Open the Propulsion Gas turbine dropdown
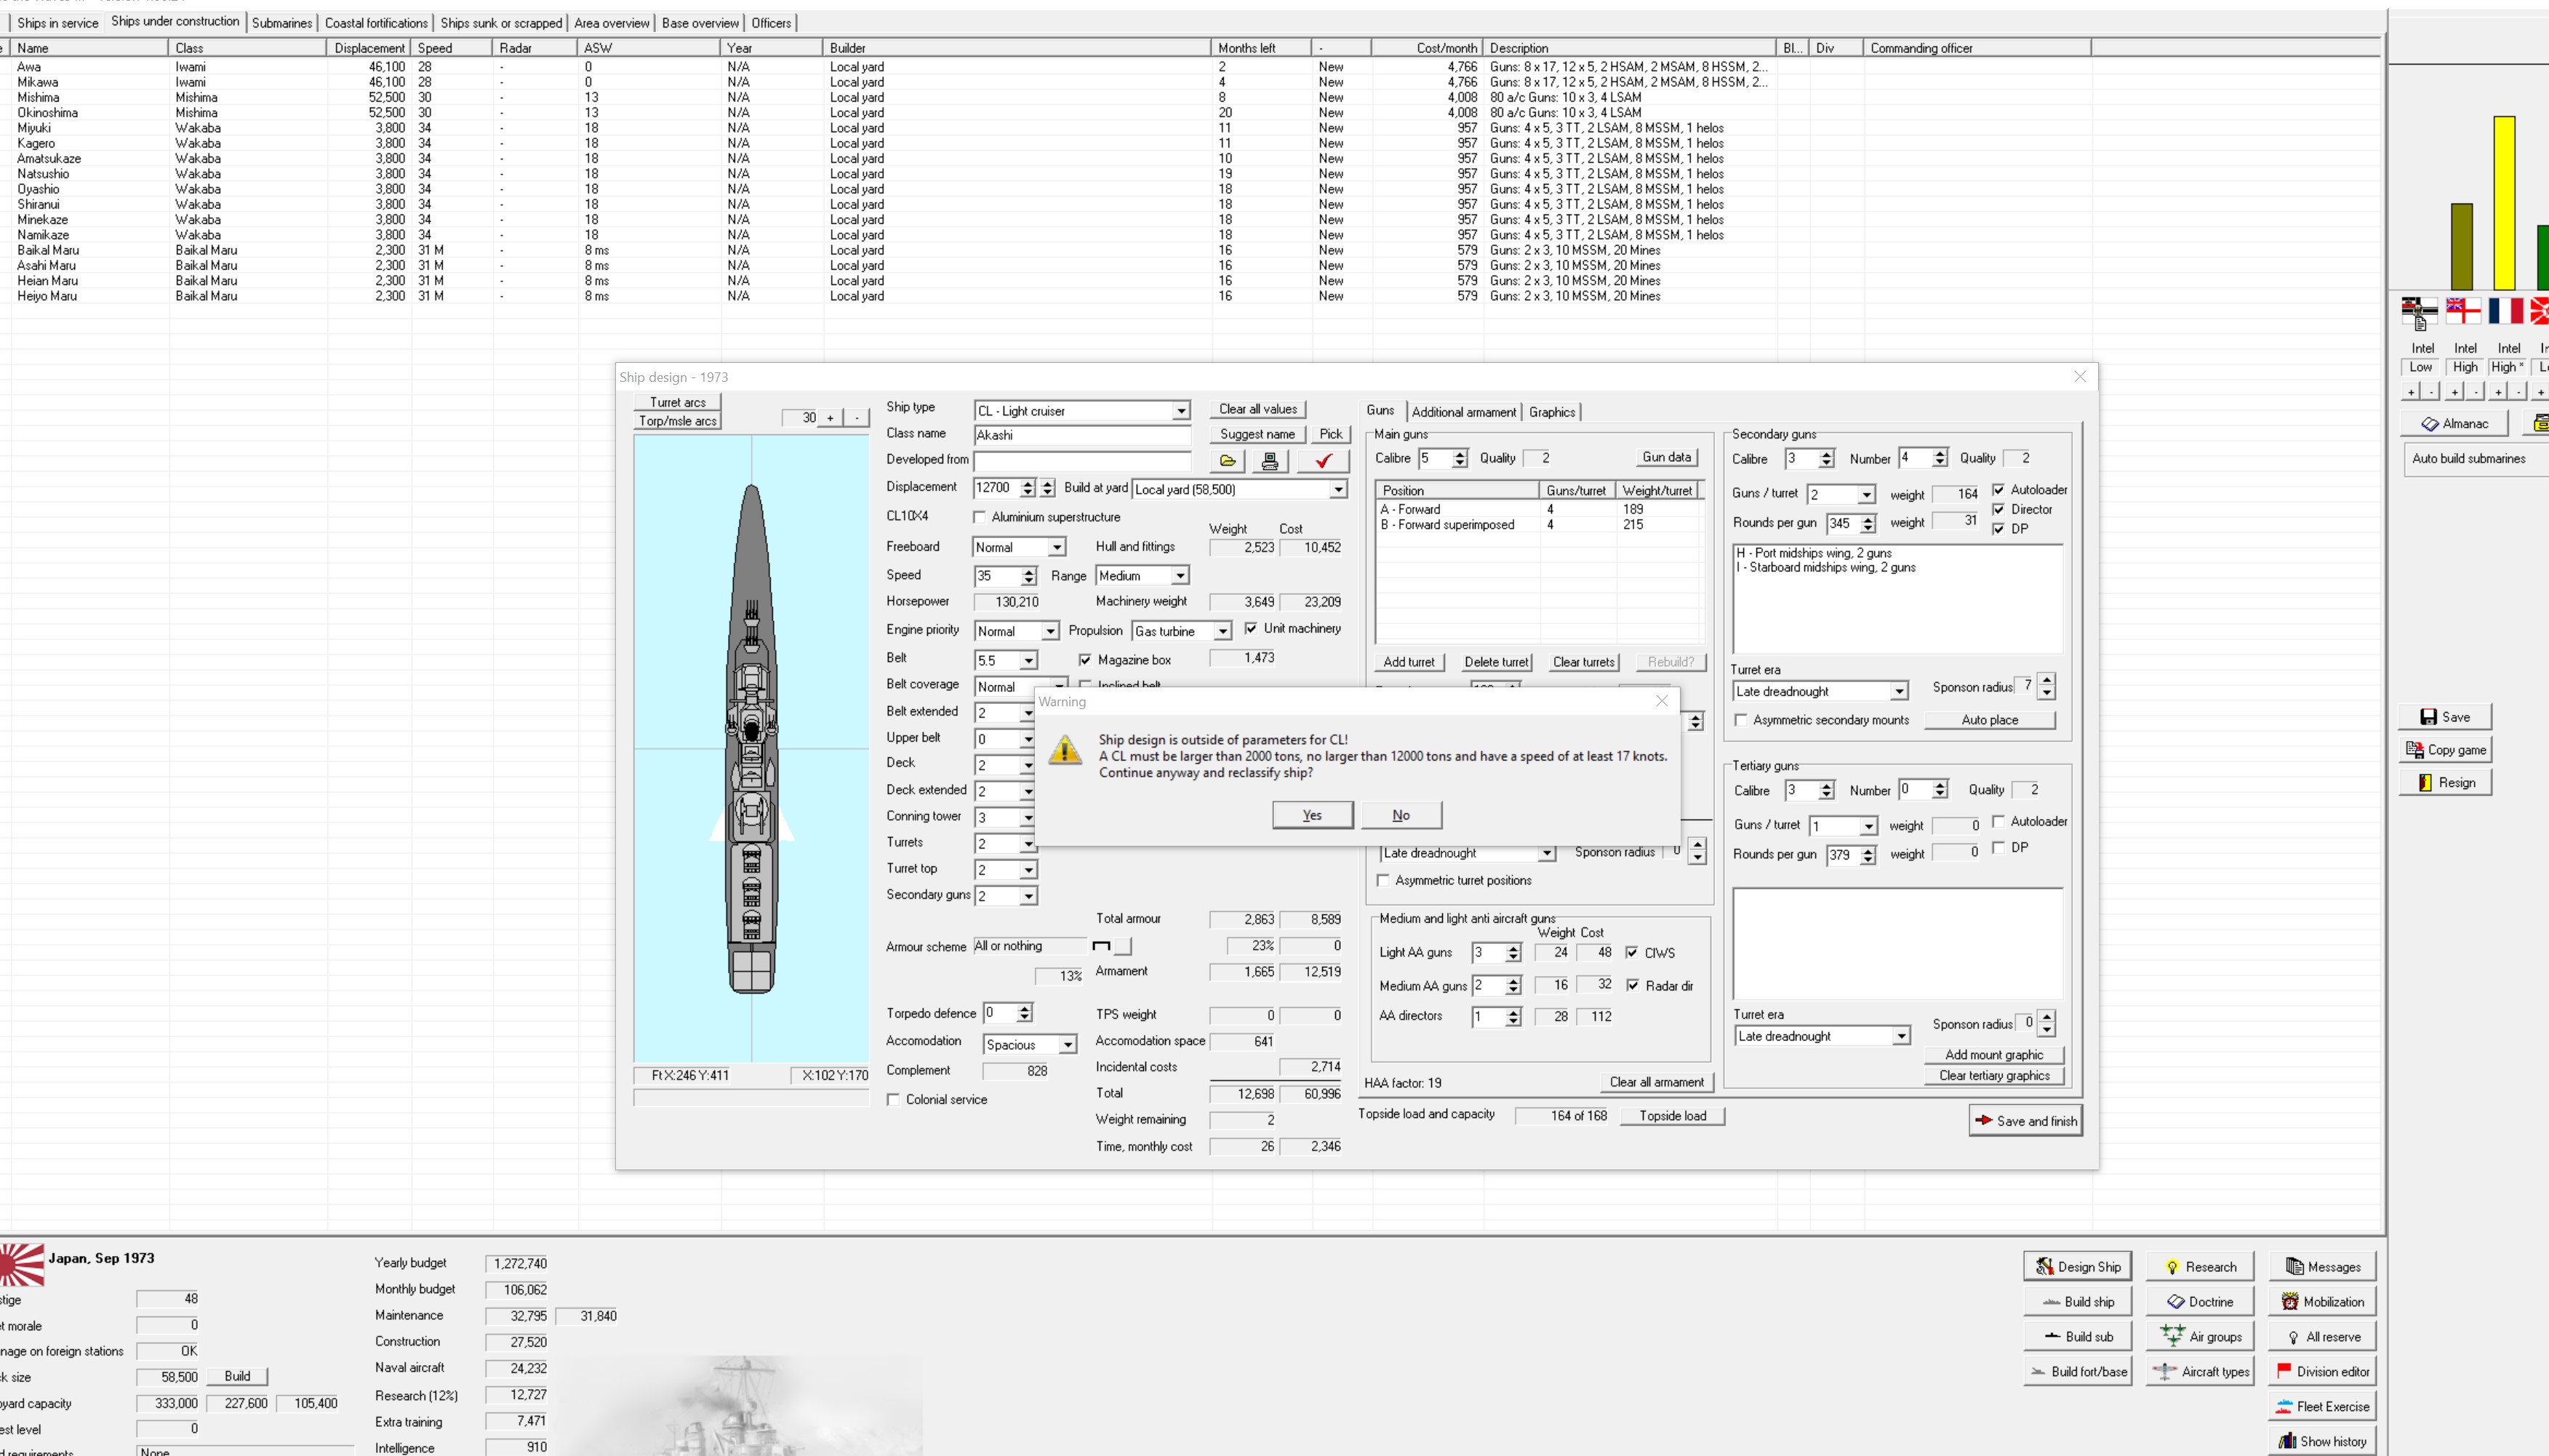Viewport: 2549px width, 1456px height. click(1222, 631)
